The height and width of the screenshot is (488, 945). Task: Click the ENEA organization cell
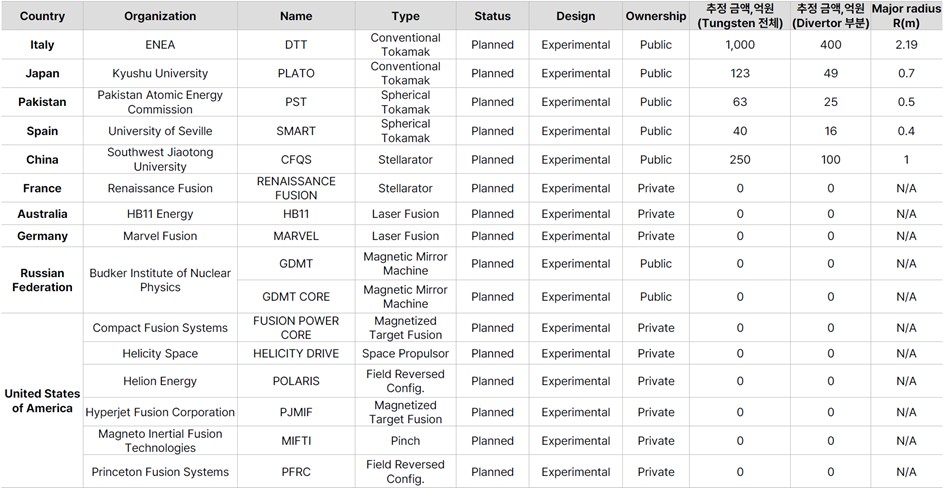click(x=160, y=45)
